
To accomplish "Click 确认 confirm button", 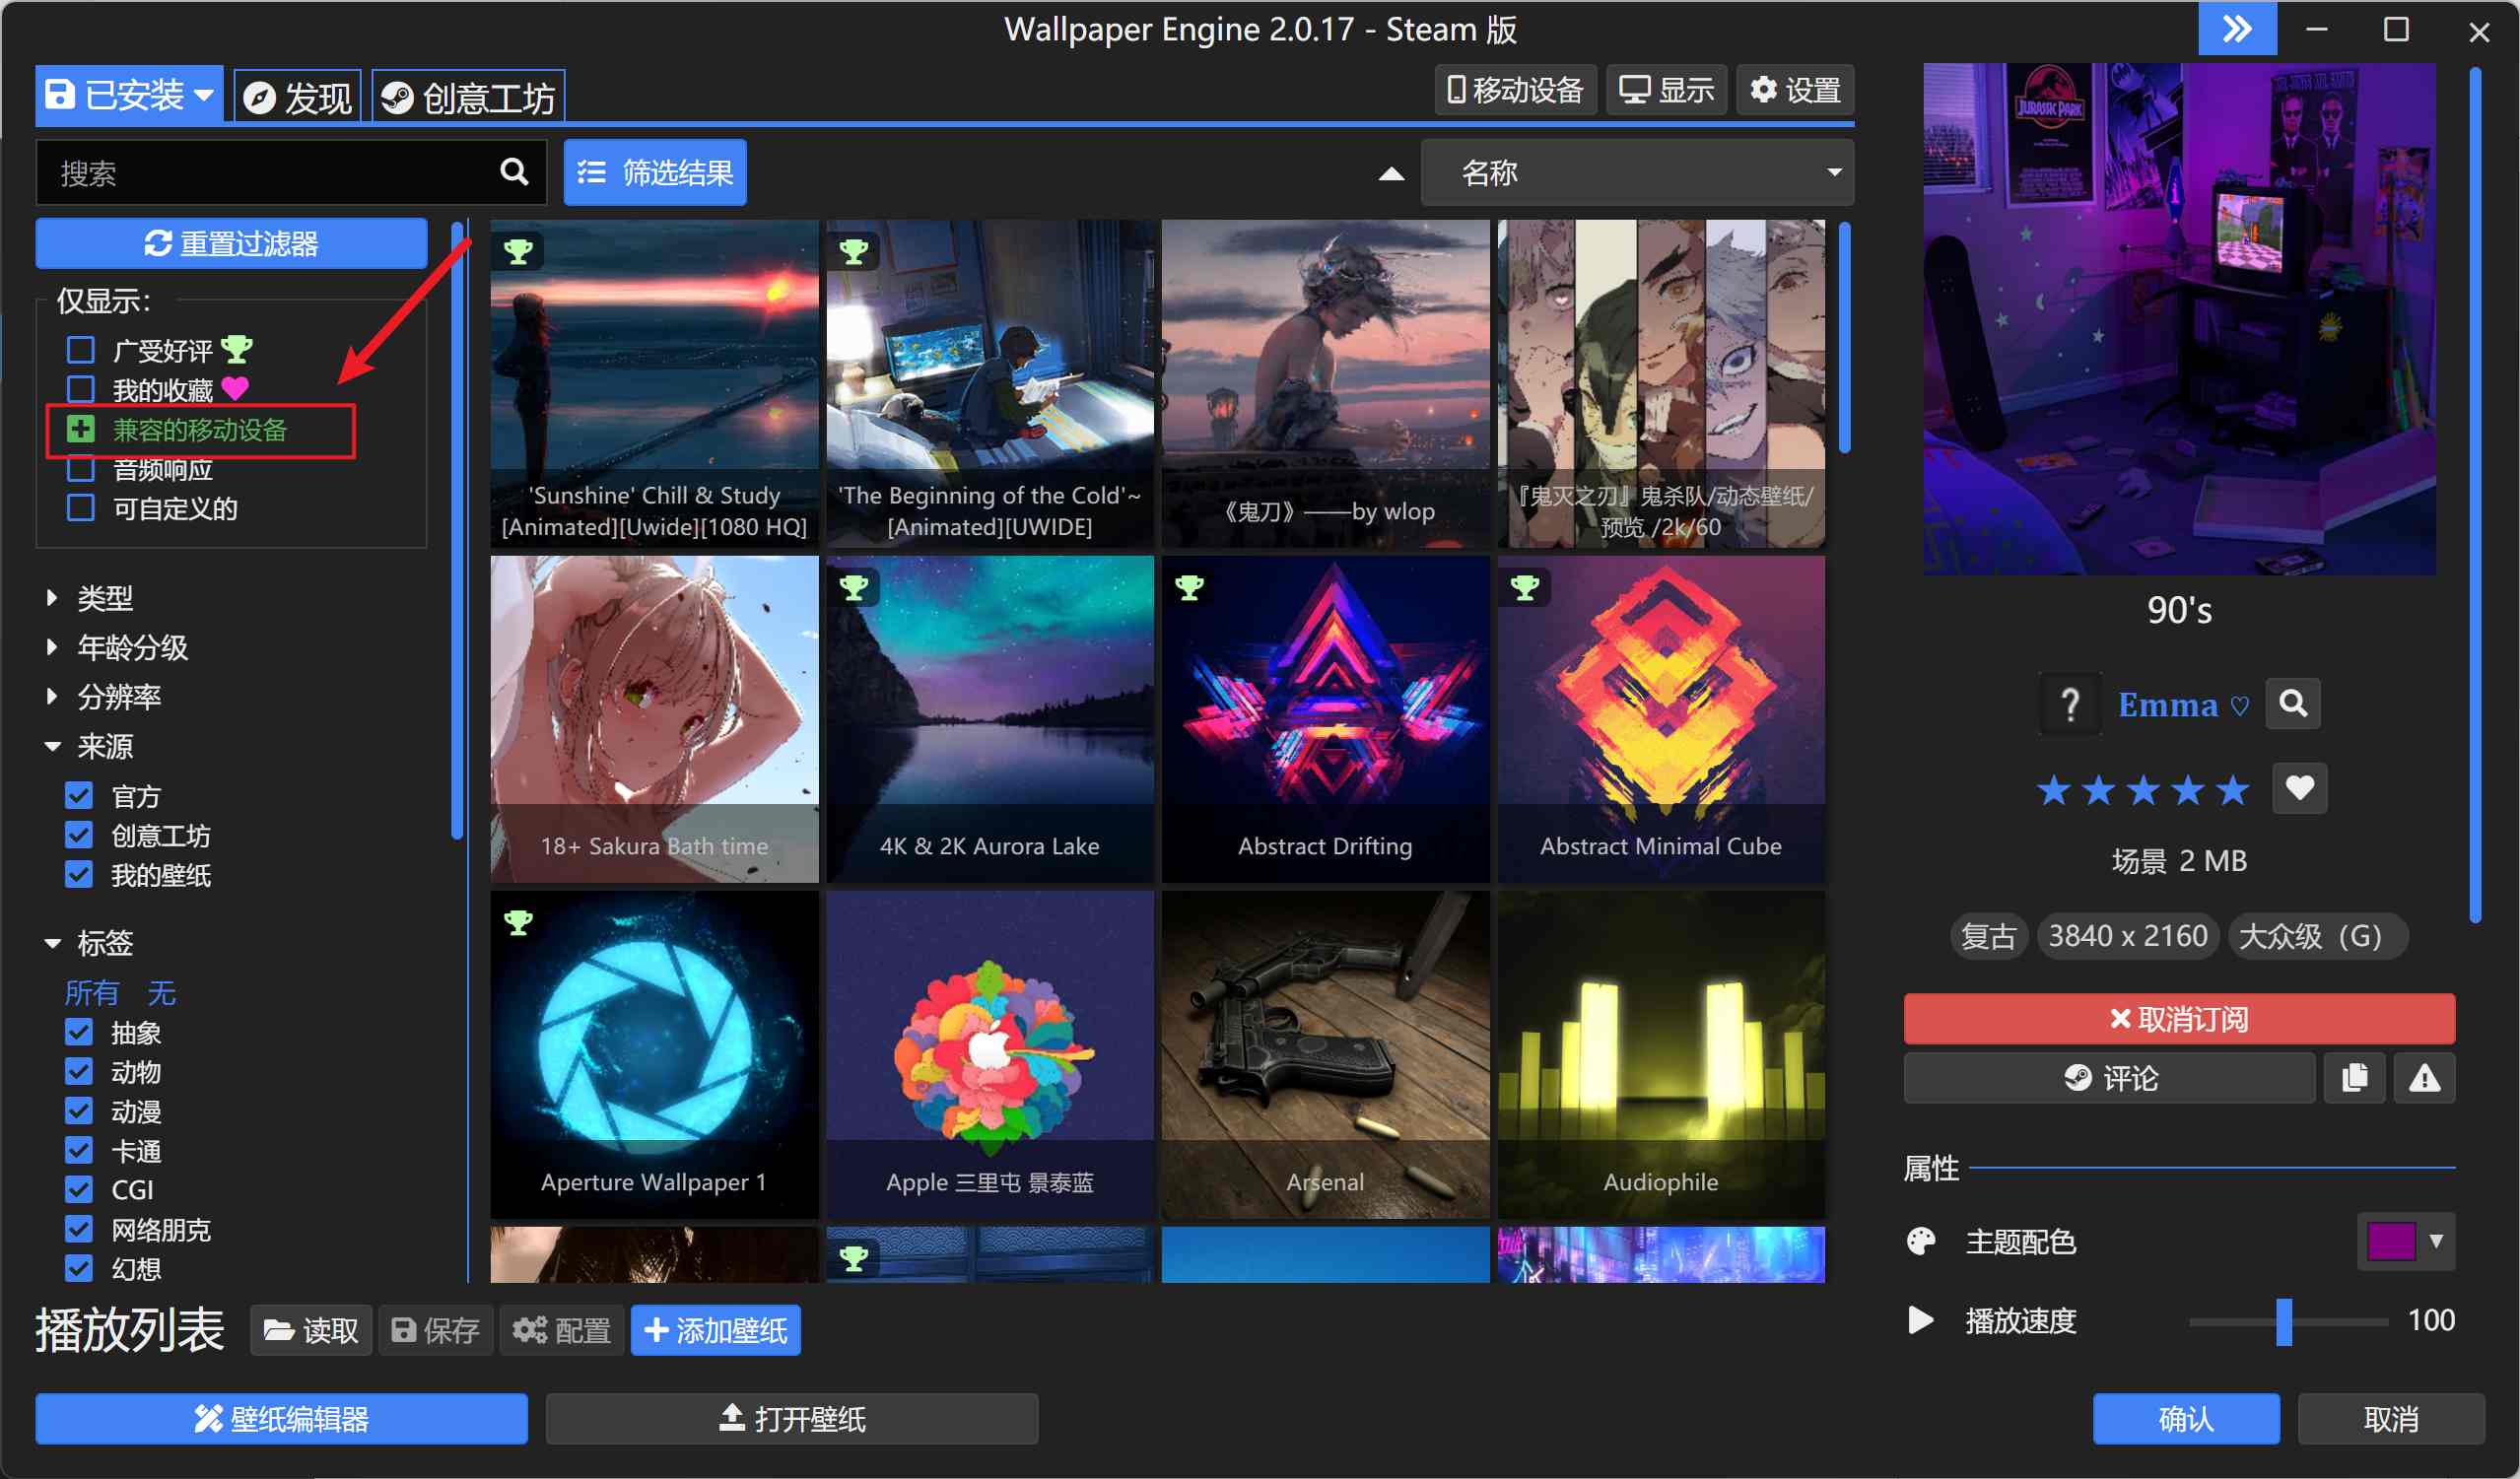I will [x=2186, y=1418].
